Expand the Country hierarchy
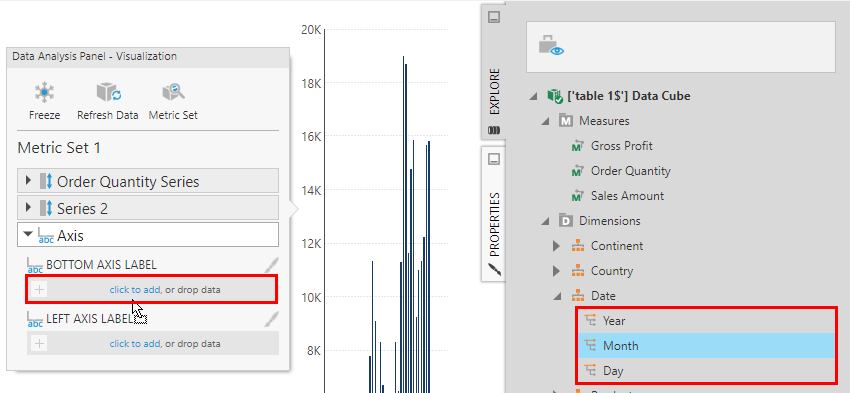The height and width of the screenshot is (393, 850). click(x=556, y=271)
